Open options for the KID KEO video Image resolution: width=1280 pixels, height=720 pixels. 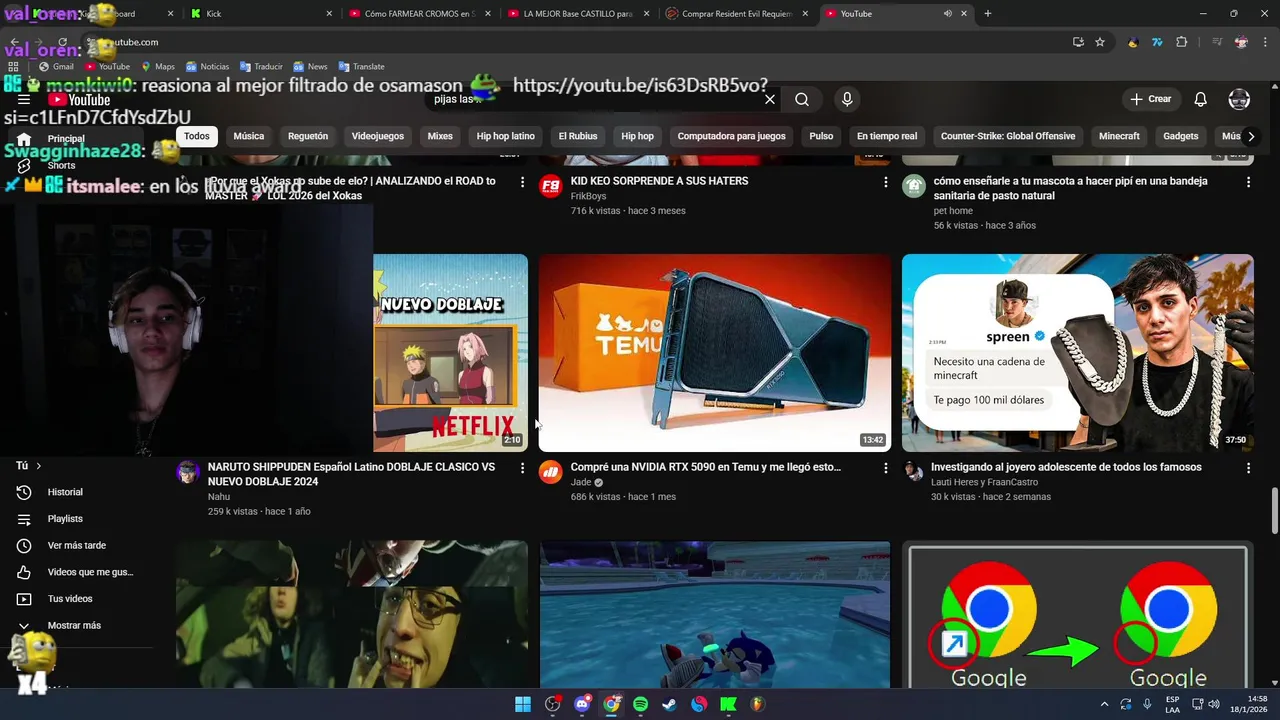pyautogui.click(x=885, y=182)
